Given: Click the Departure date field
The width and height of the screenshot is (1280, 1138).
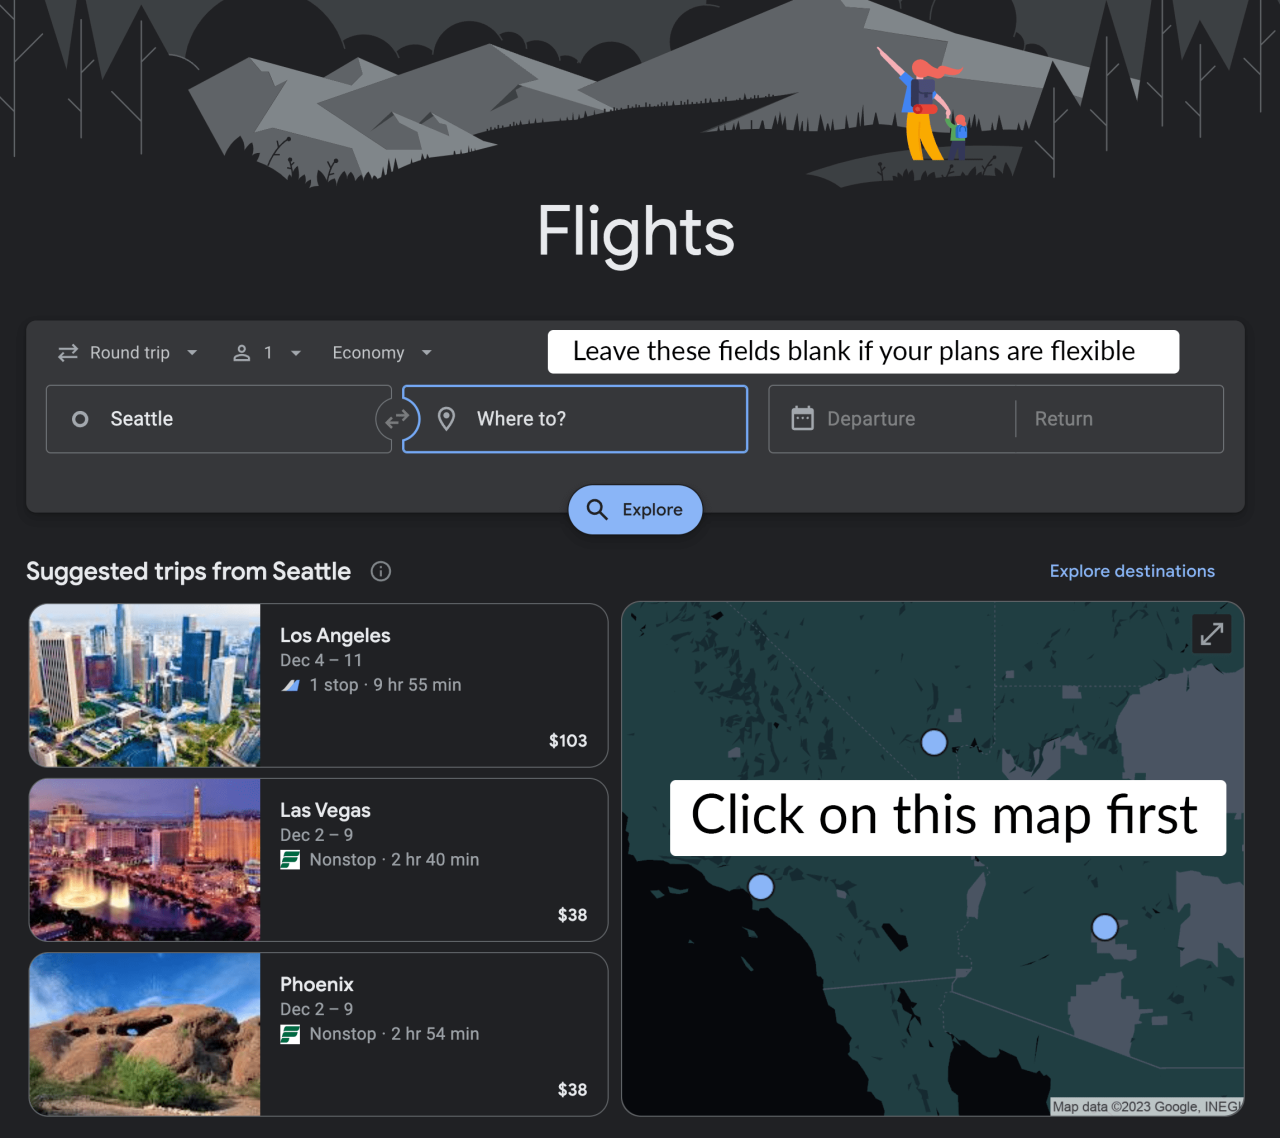Looking at the screenshot, I should click(892, 419).
